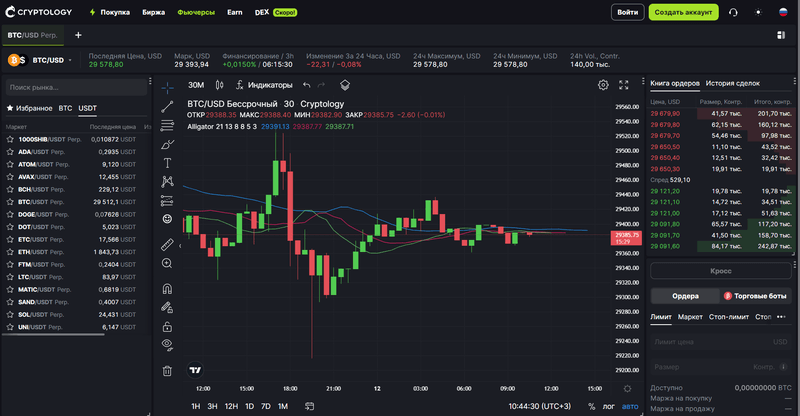Set chart range to 1M
Screen dimensions: 800x416
click(283, 406)
